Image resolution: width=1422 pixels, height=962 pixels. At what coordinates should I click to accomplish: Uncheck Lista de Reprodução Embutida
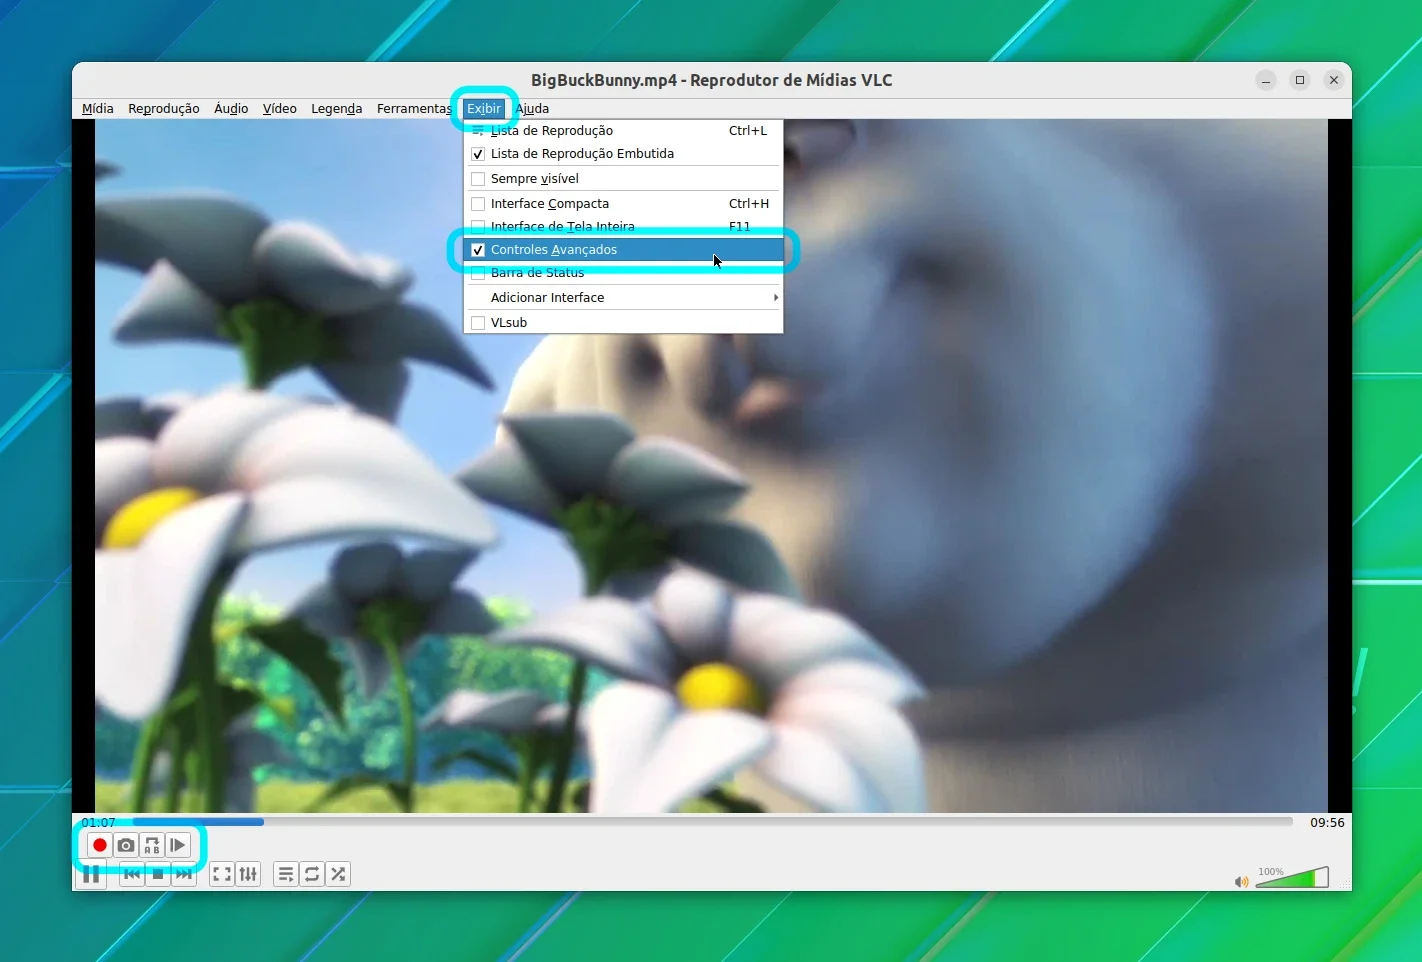[x=623, y=154]
